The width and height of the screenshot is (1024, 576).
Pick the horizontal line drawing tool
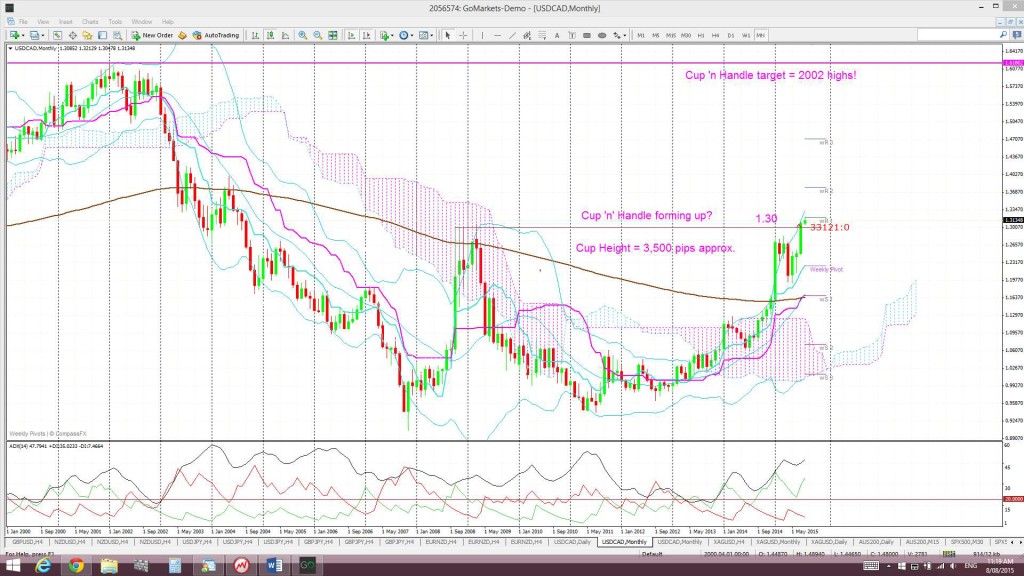497,35
